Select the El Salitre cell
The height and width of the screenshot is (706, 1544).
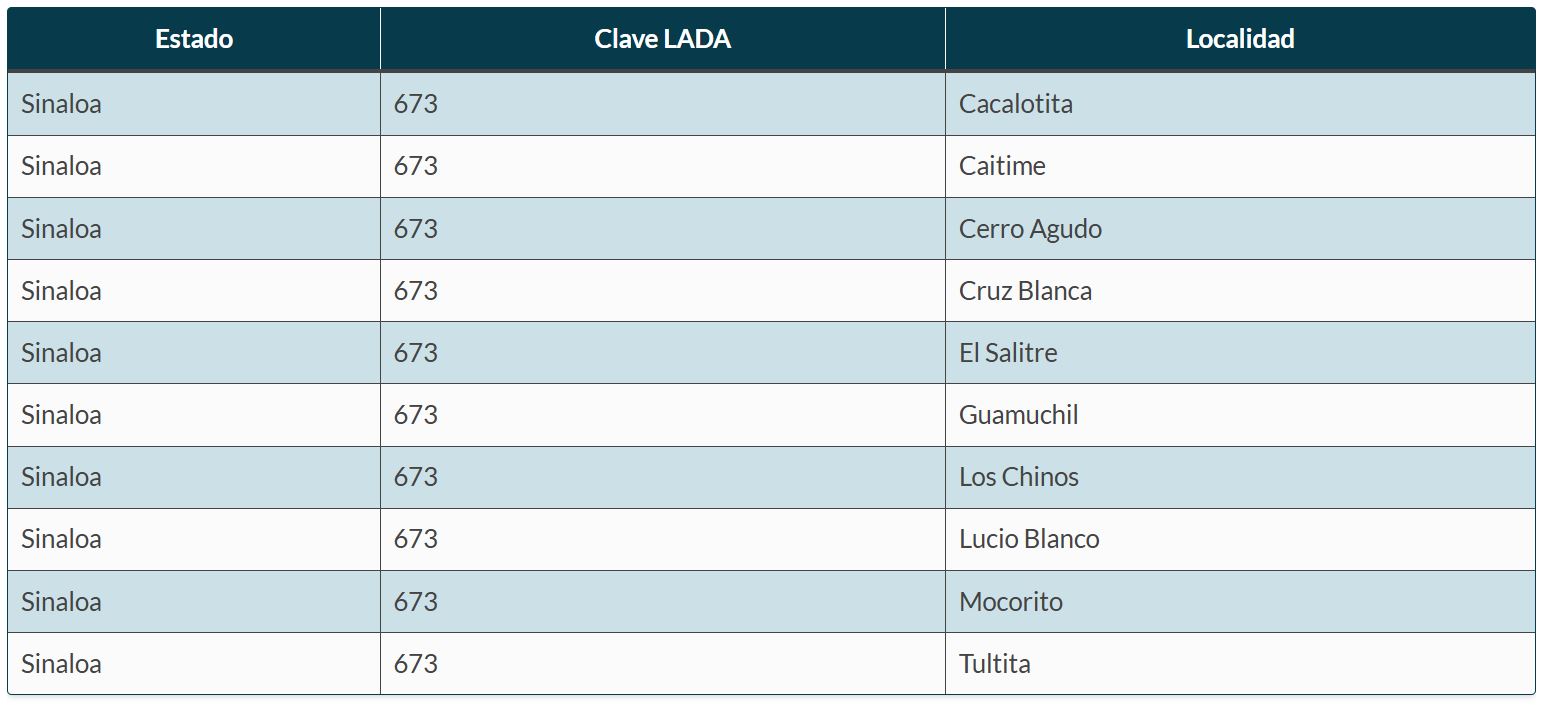[1008, 353]
